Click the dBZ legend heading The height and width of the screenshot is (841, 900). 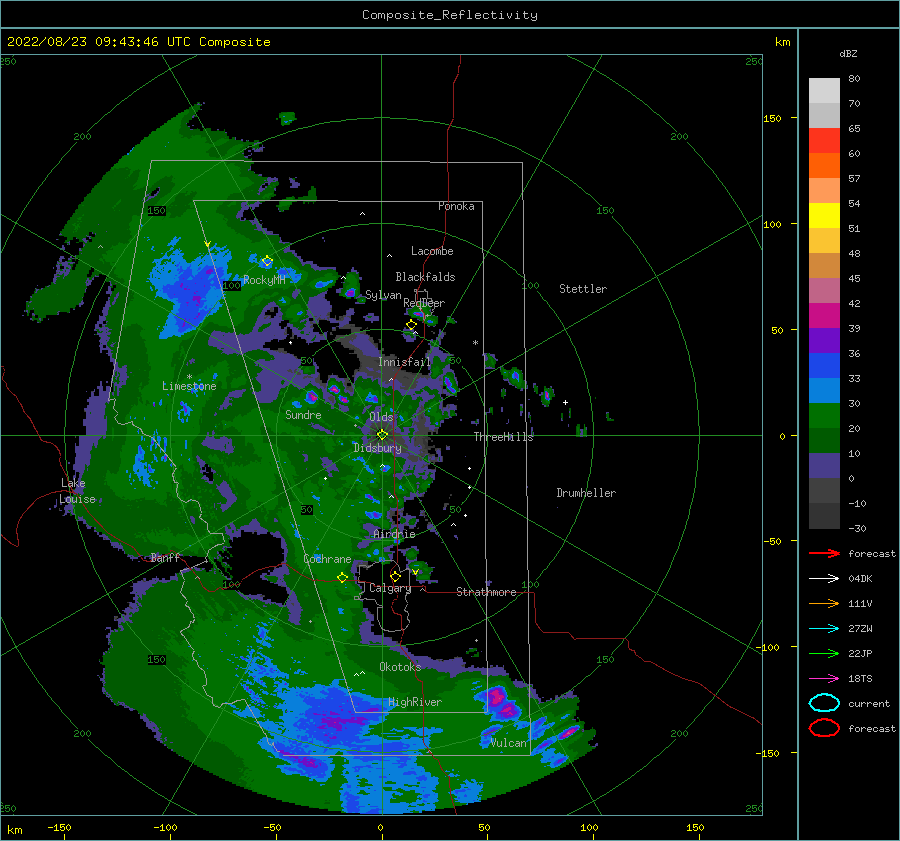click(848, 53)
